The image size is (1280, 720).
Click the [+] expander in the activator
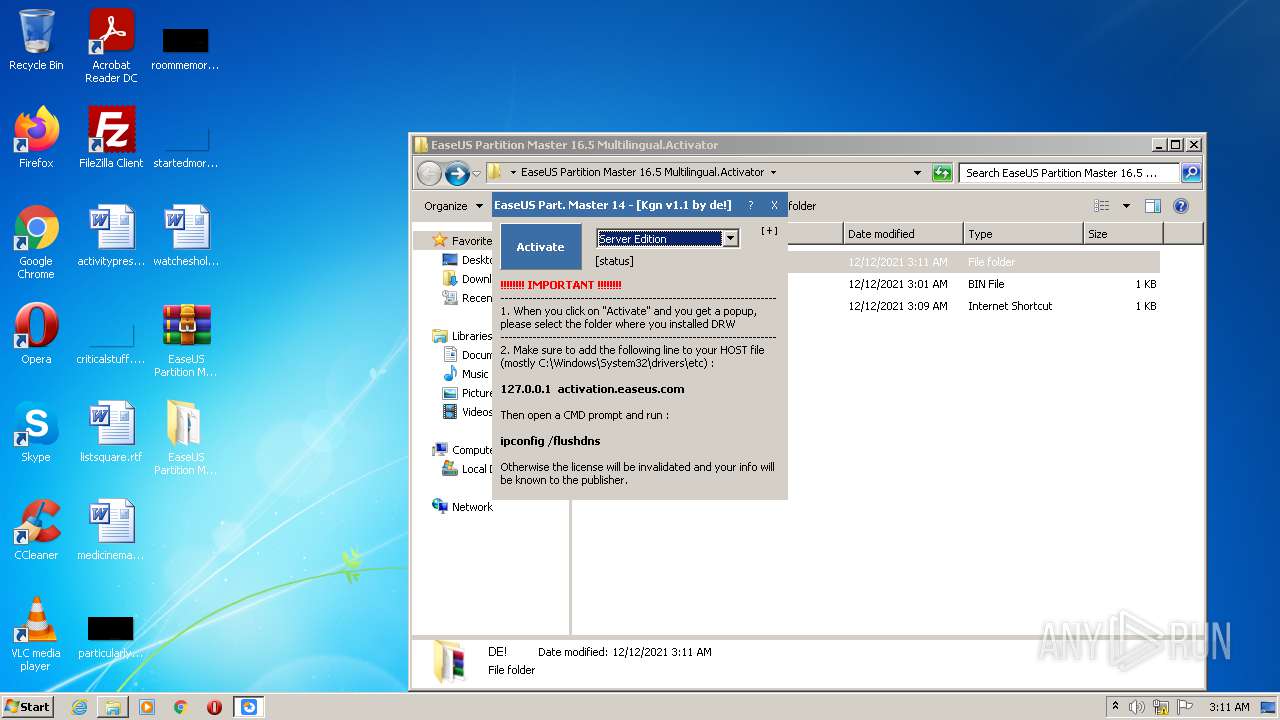point(769,231)
